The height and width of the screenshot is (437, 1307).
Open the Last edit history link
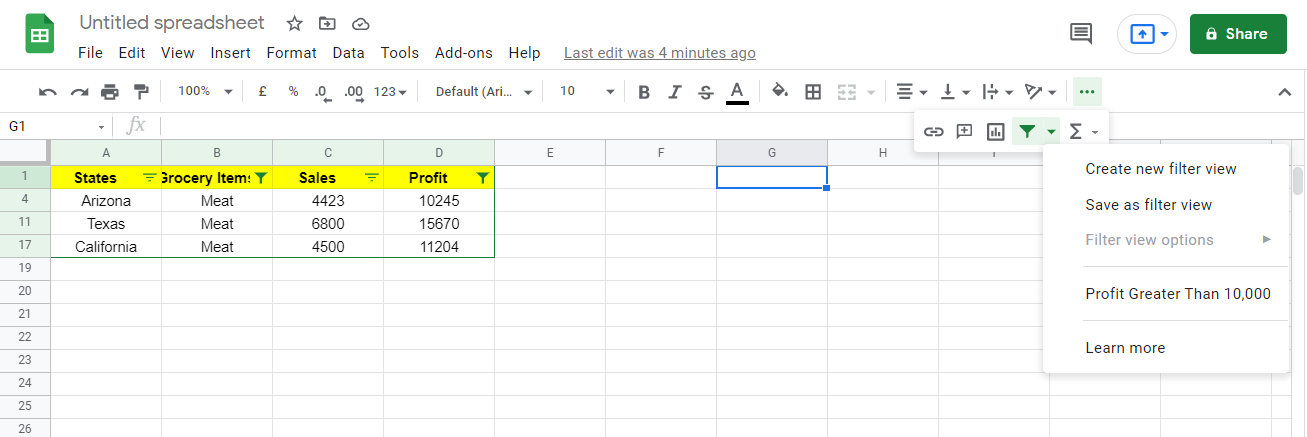pyautogui.click(x=659, y=53)
